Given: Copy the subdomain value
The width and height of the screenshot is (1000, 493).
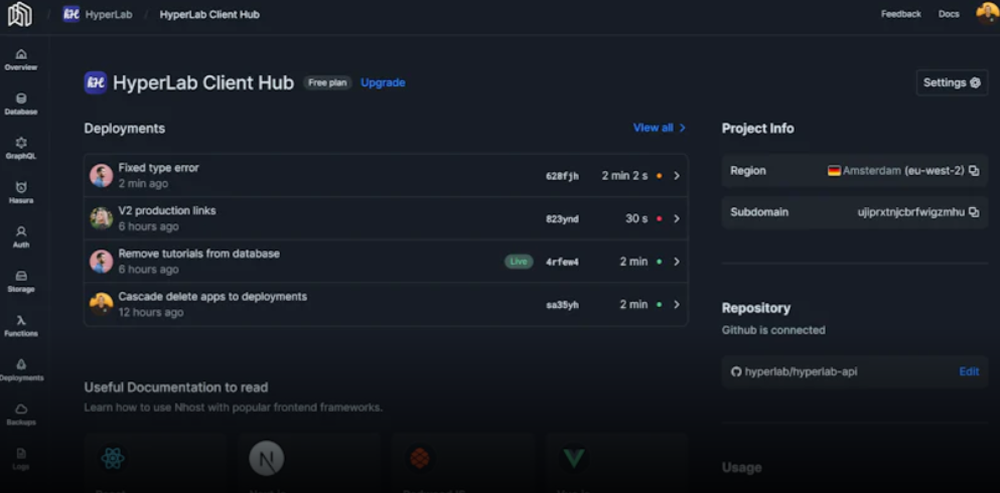Looking at the screenshot, I should click(x=974, y=212).
